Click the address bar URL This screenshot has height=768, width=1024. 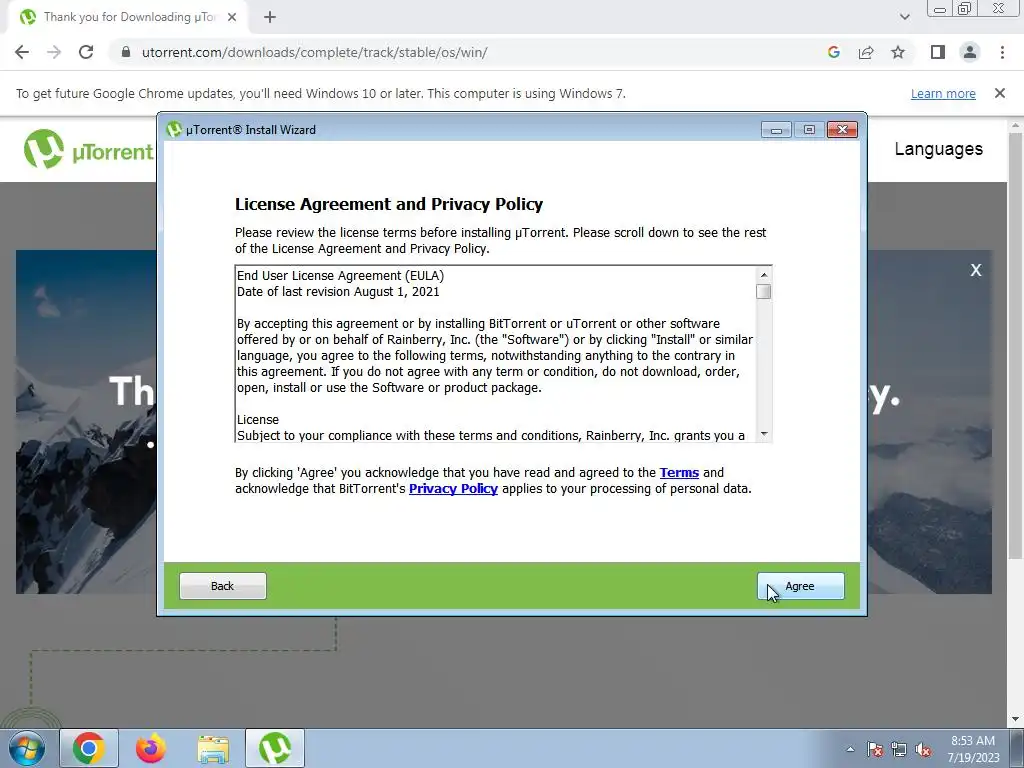pyautogui.click(x=315, y=52)
